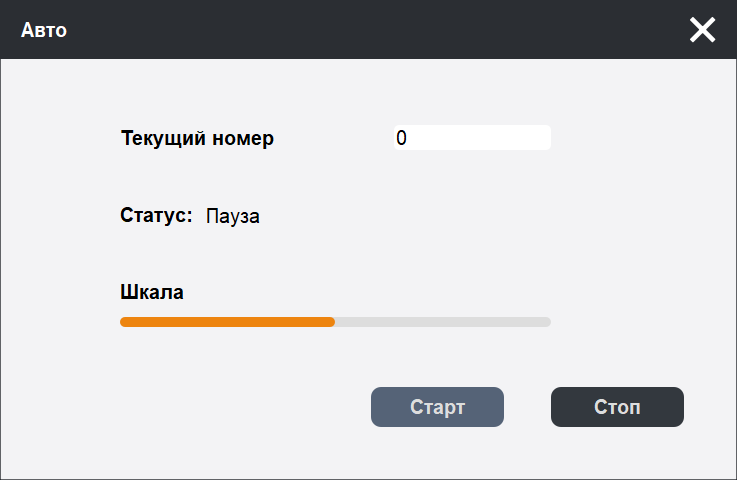737x480 pixels.
Task: Click the orange filled part of the Шкала bar
Action: click(x=227, y=322)
